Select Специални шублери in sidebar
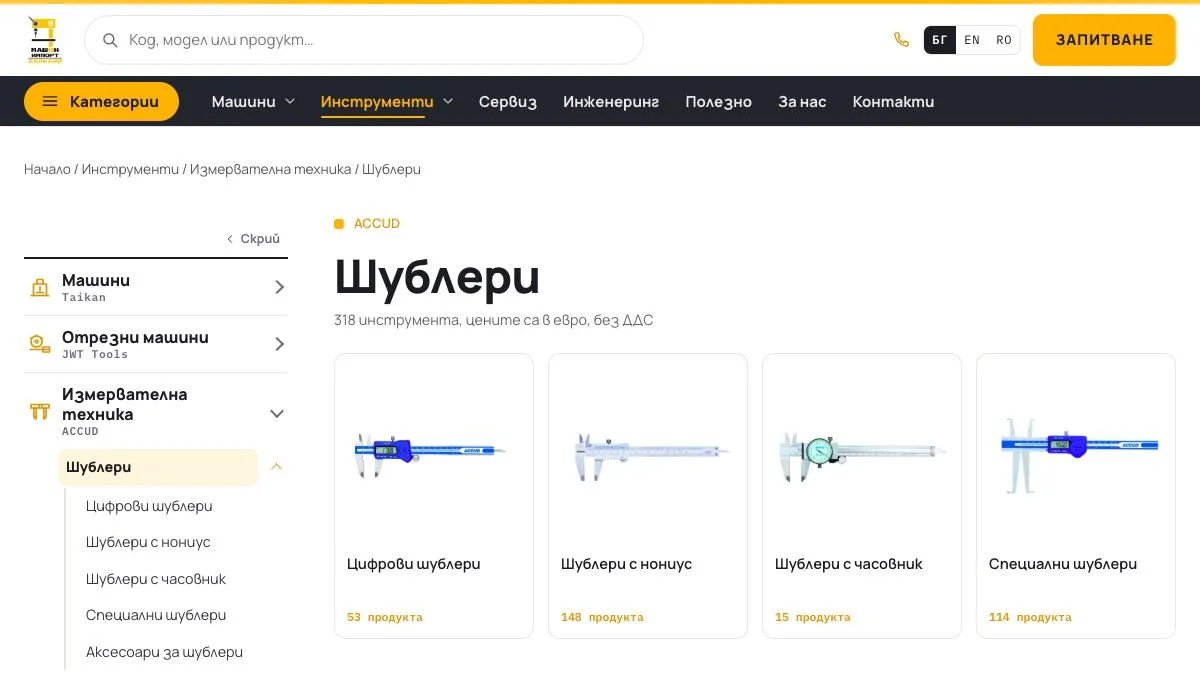 tap(156, 615)
